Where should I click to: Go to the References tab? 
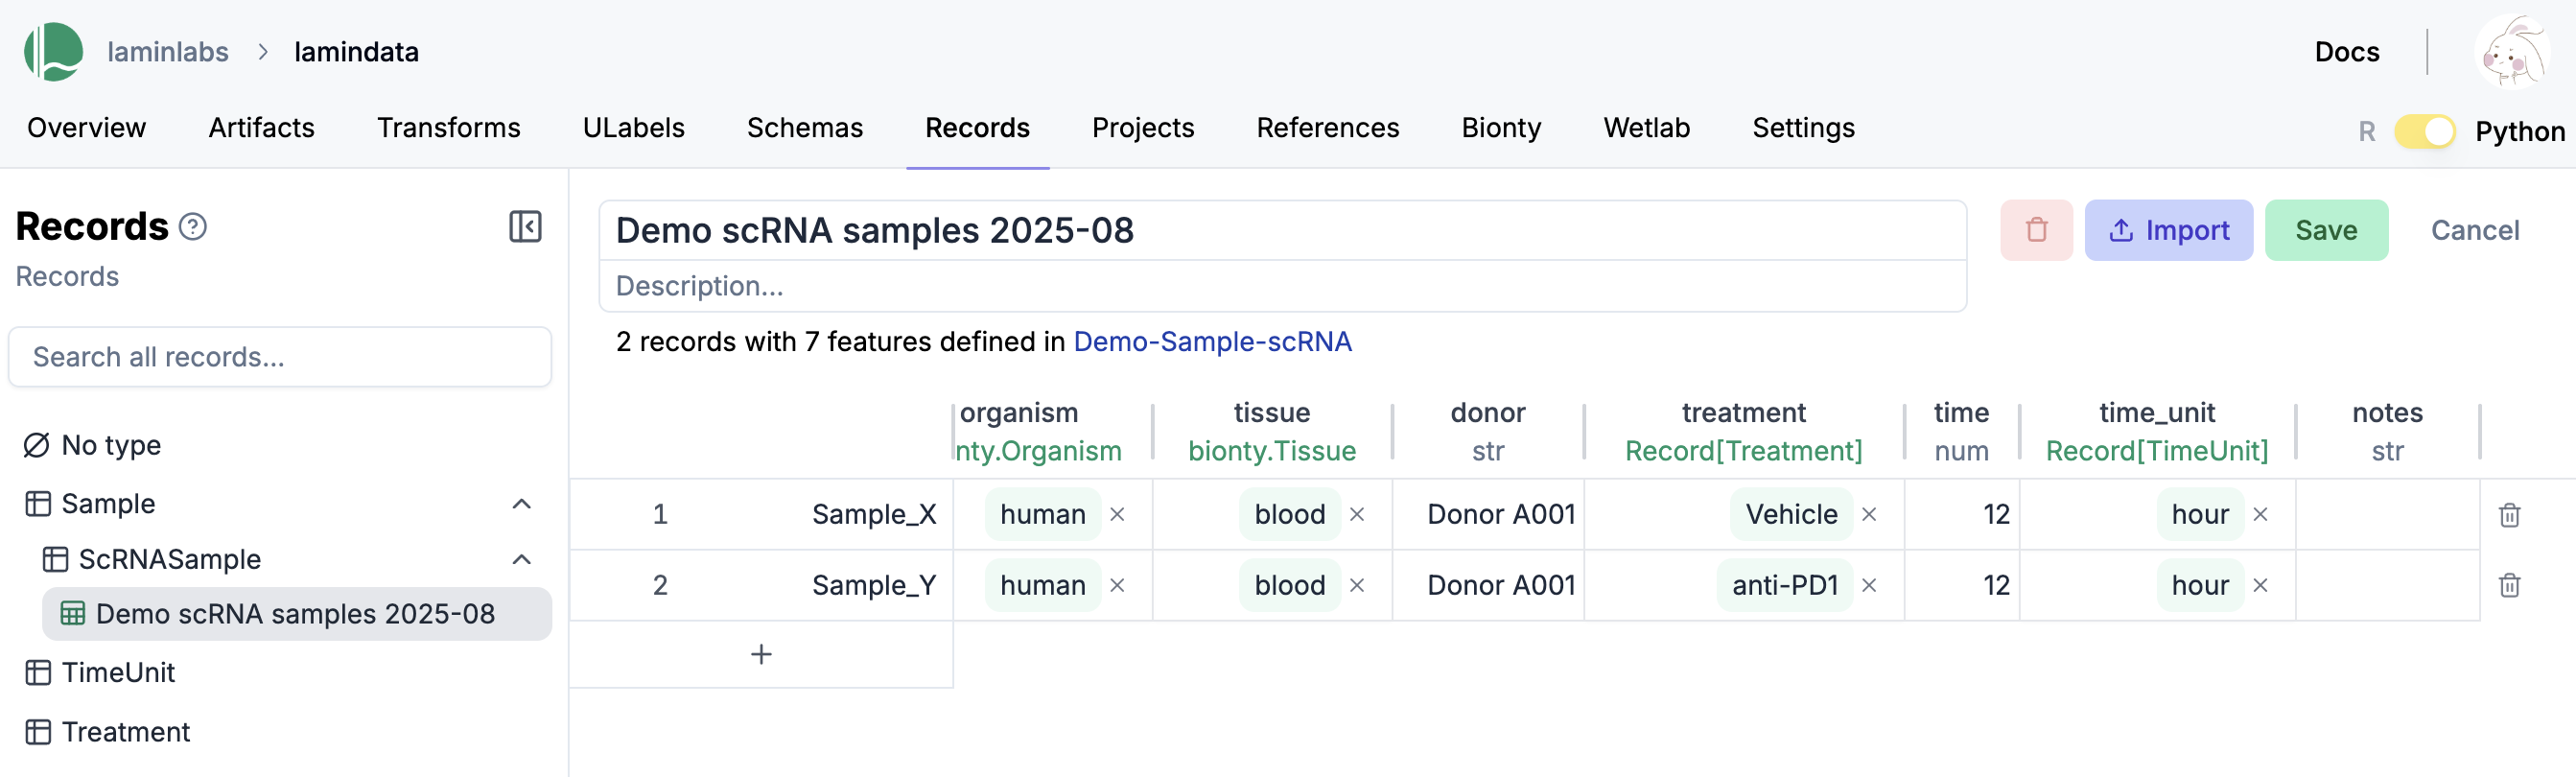1327,128
